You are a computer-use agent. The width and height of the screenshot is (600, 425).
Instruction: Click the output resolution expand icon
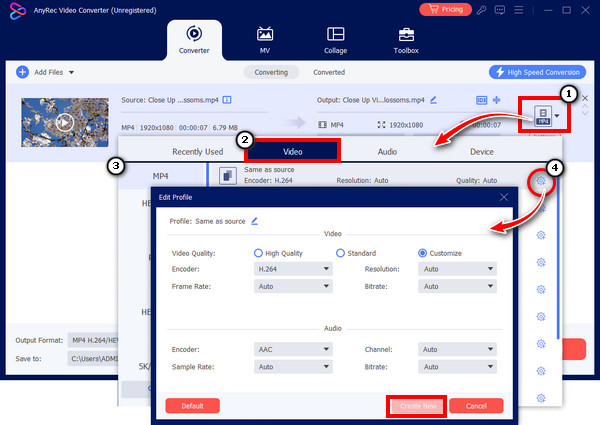coord(381,125)
